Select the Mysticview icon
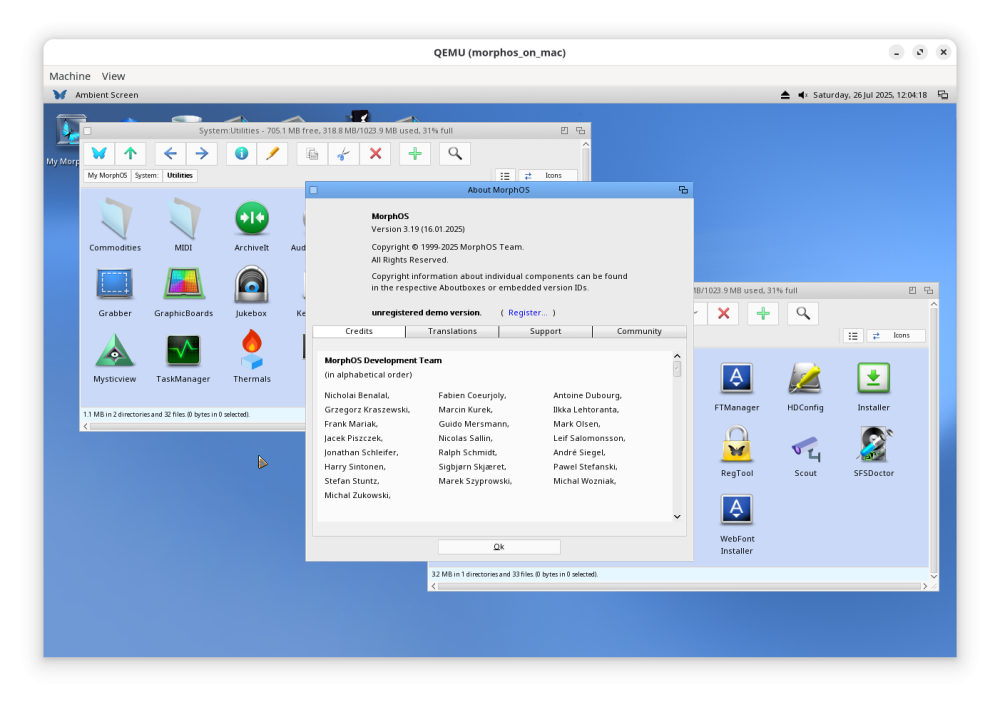 [x=114, y=351]
